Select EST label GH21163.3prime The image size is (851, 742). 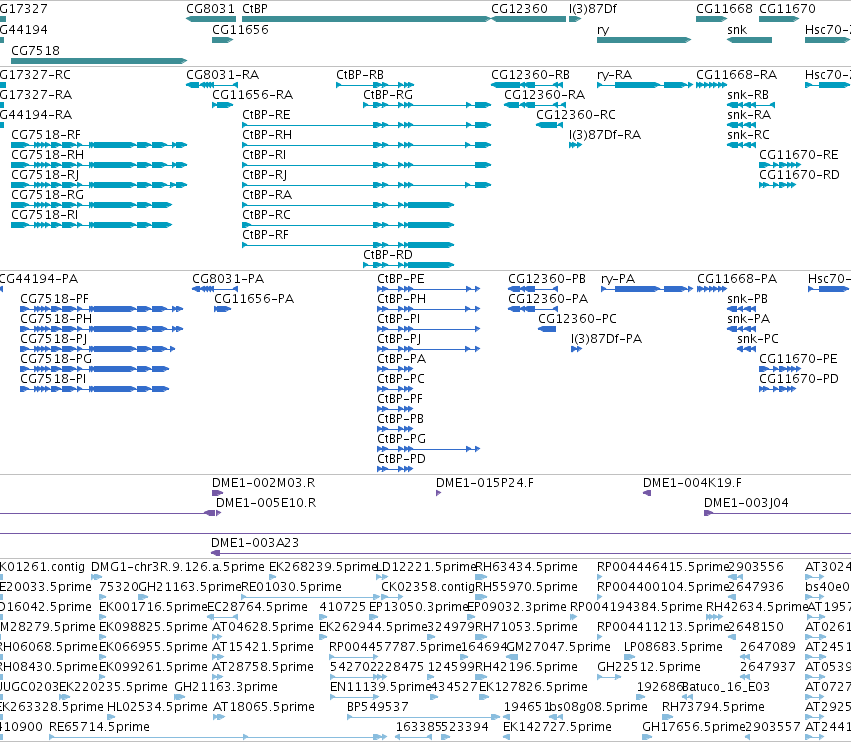(226, 687)
